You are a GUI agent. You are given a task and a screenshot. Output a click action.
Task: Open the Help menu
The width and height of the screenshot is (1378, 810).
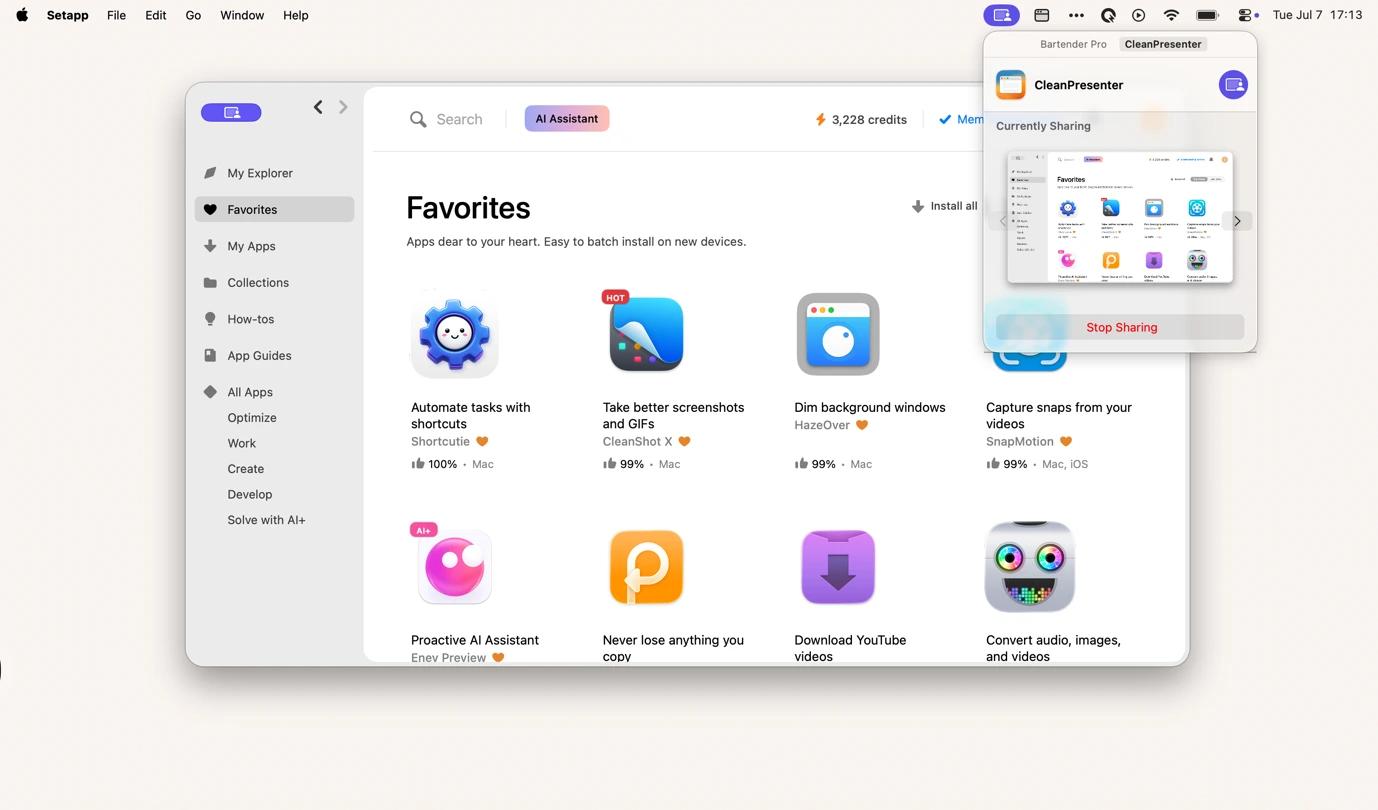[295, 15]
